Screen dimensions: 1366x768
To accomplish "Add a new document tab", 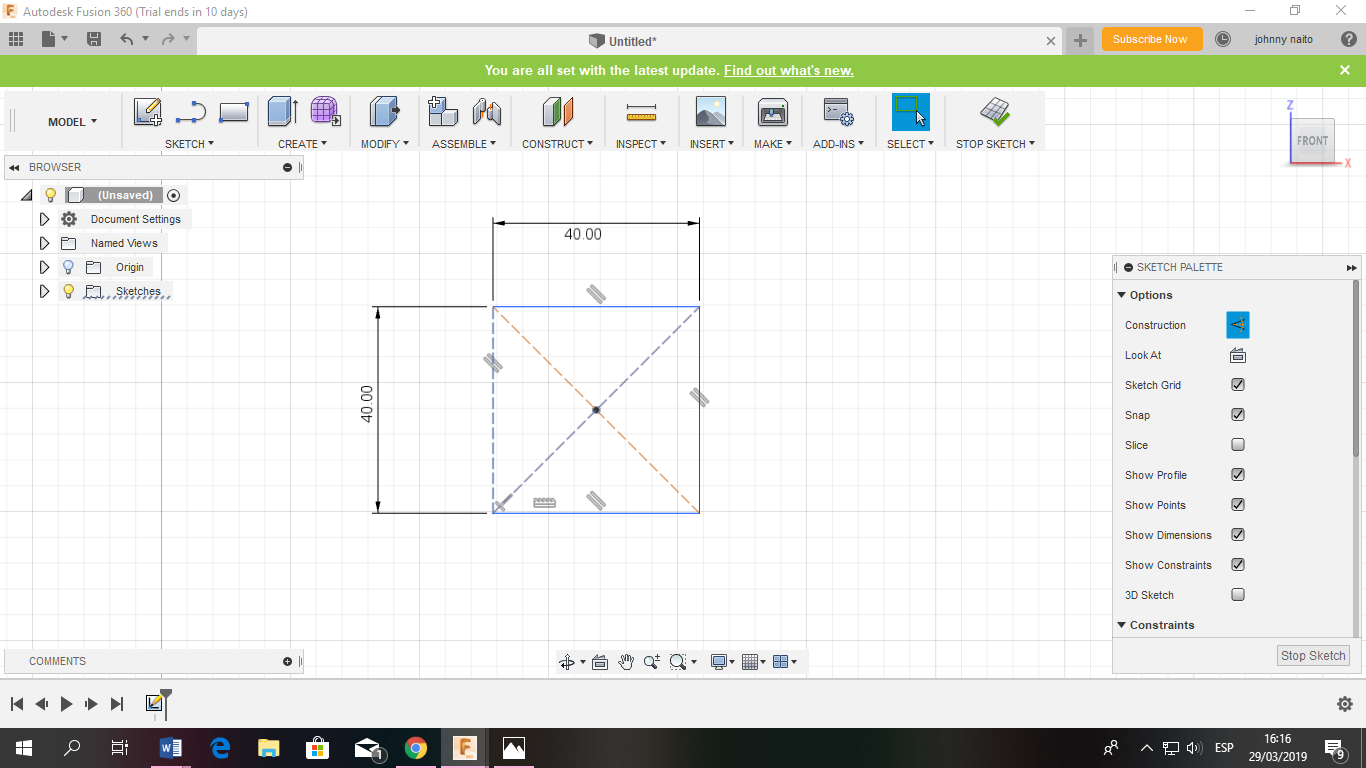I will tap(1080, 40).
